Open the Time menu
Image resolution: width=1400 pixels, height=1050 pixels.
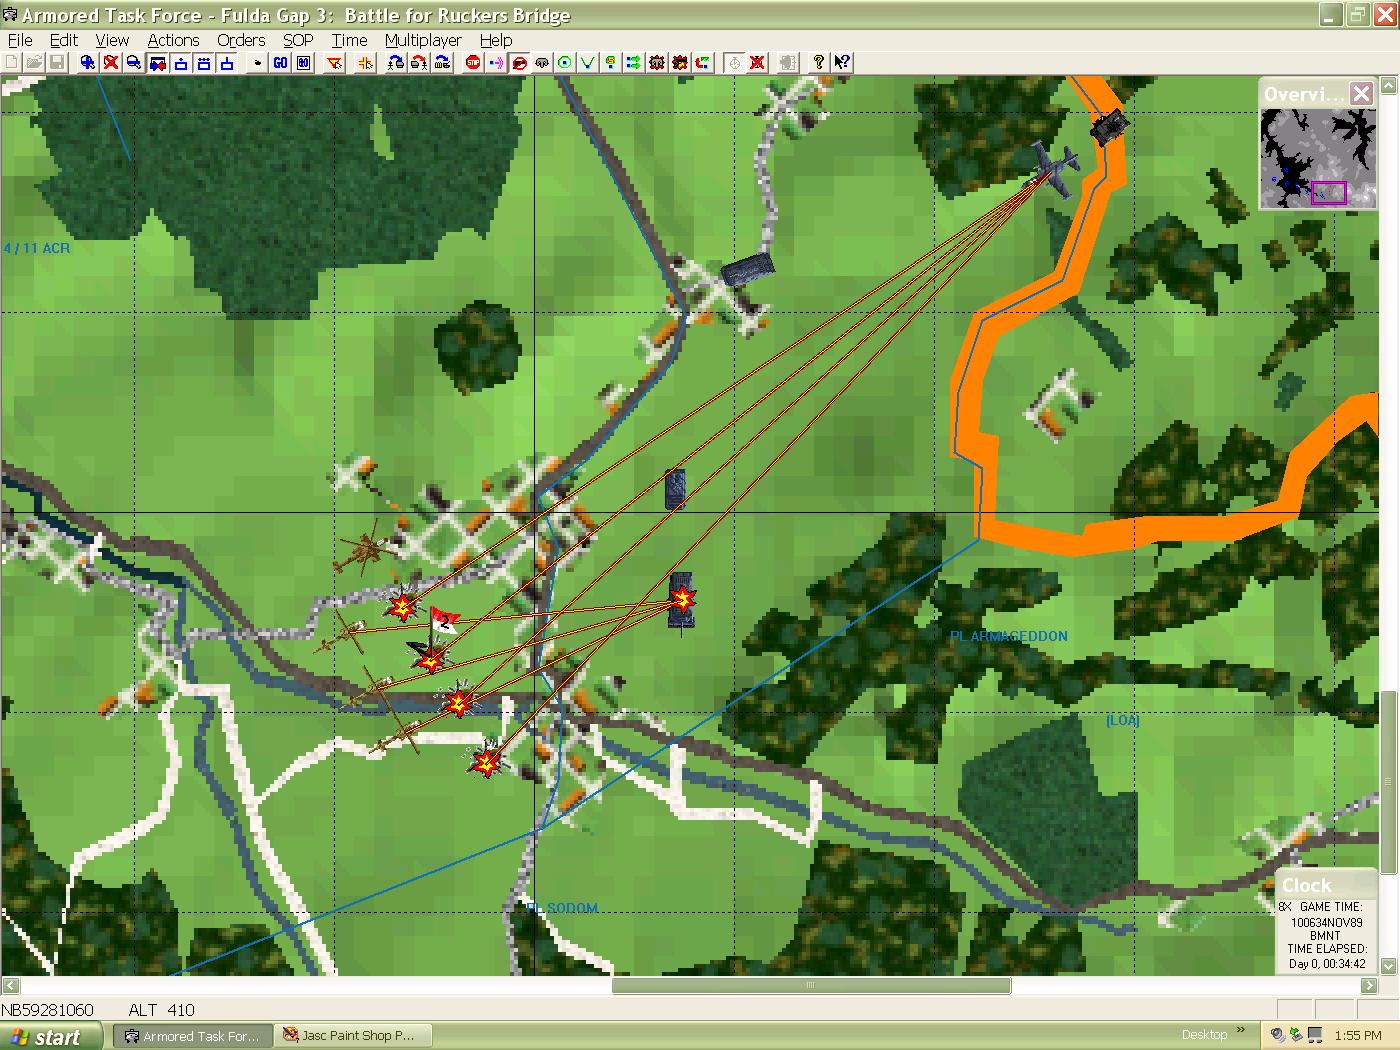coord(349,40)
